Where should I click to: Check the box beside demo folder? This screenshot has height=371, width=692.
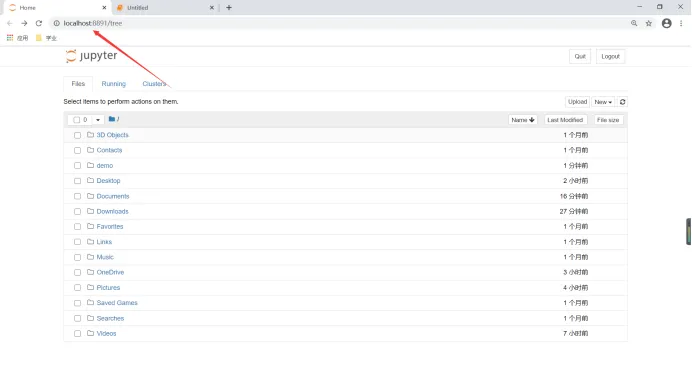(x=77, y=166)
